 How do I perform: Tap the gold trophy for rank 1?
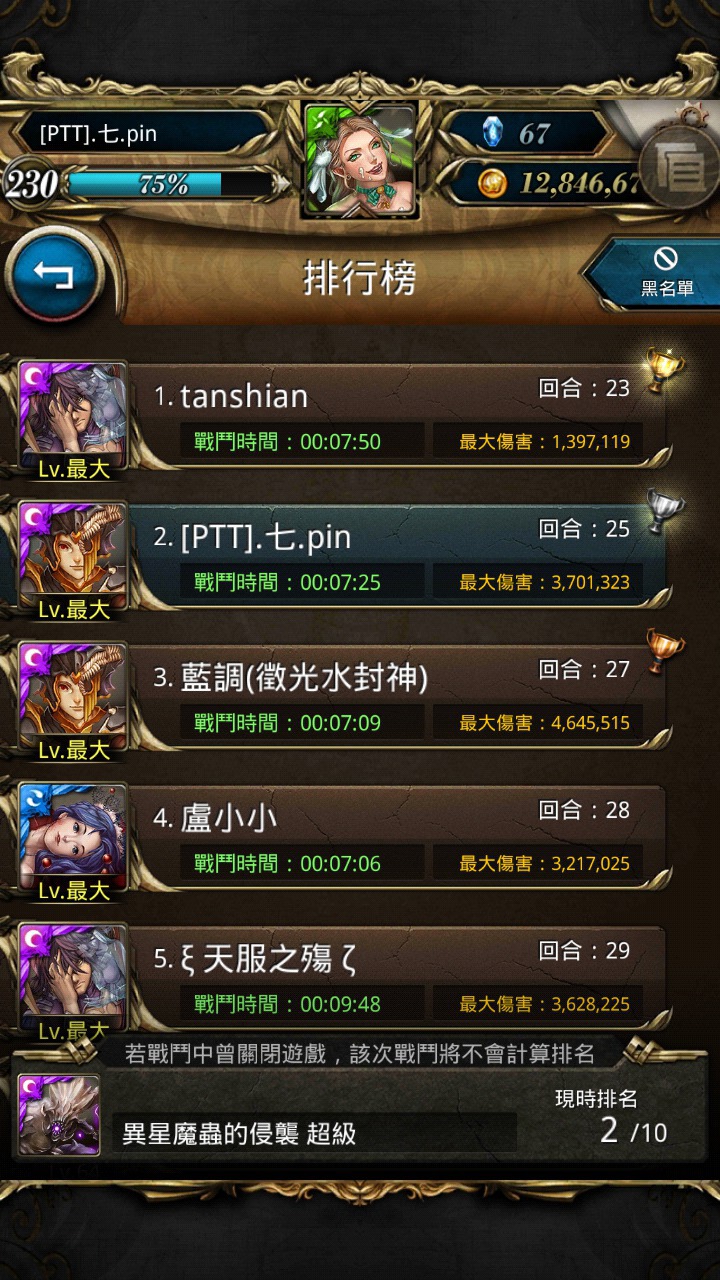(663, 368)
